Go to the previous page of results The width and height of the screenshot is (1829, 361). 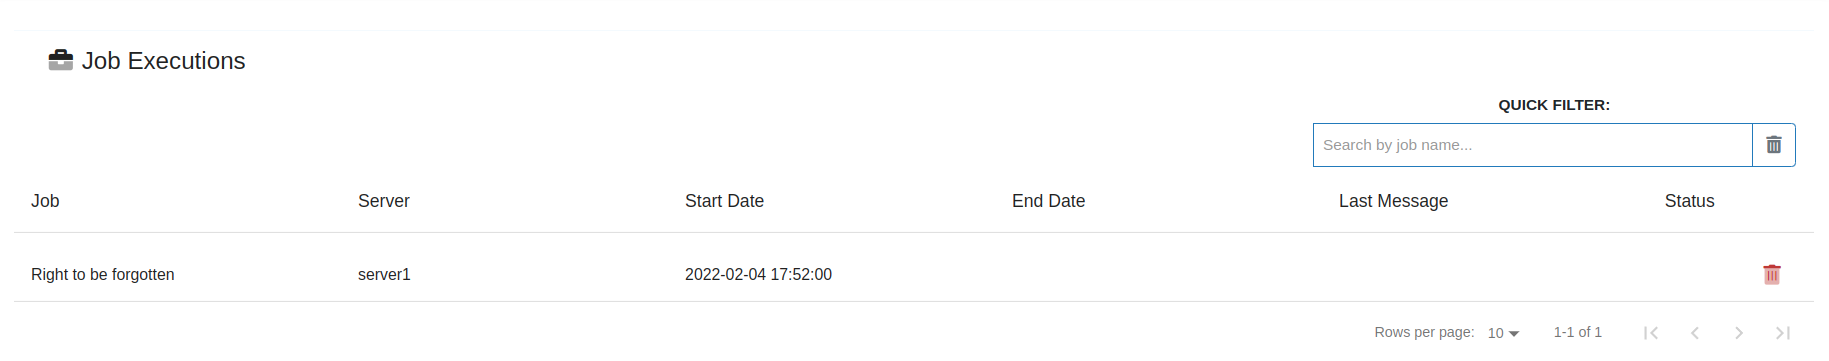(x=1695, y=333)
